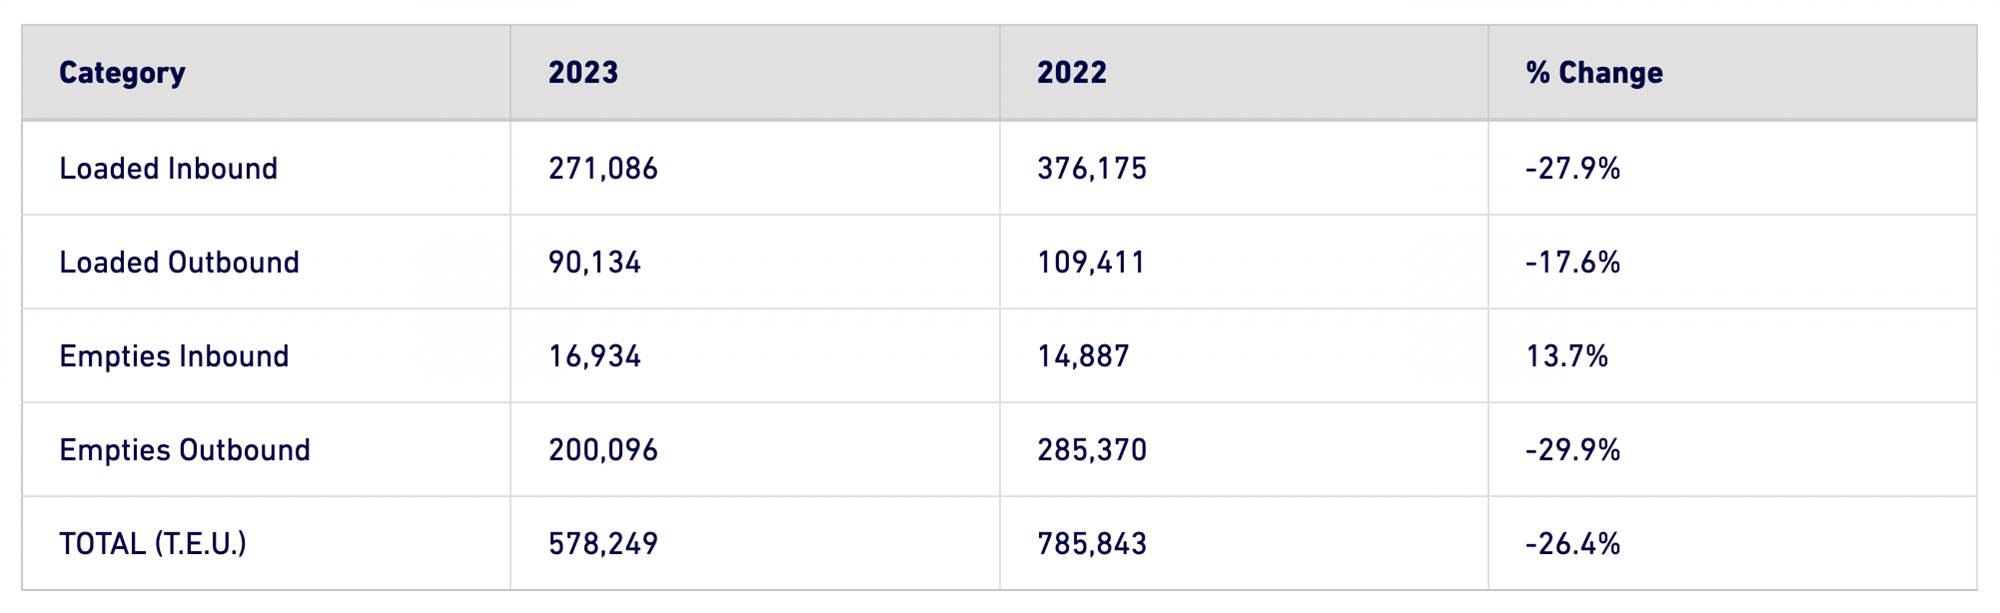Image resolution: width=2000 pixels, height=613 pixels.
Task: Select the Empties Outbound row label
Action: [x=185, y=450]
